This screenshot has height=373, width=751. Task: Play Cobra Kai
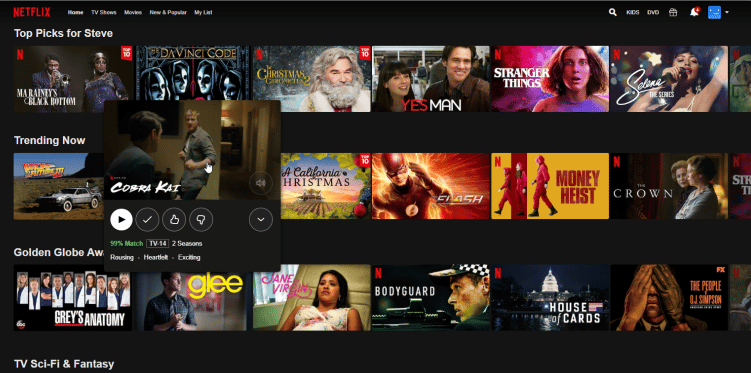point(122,220)
